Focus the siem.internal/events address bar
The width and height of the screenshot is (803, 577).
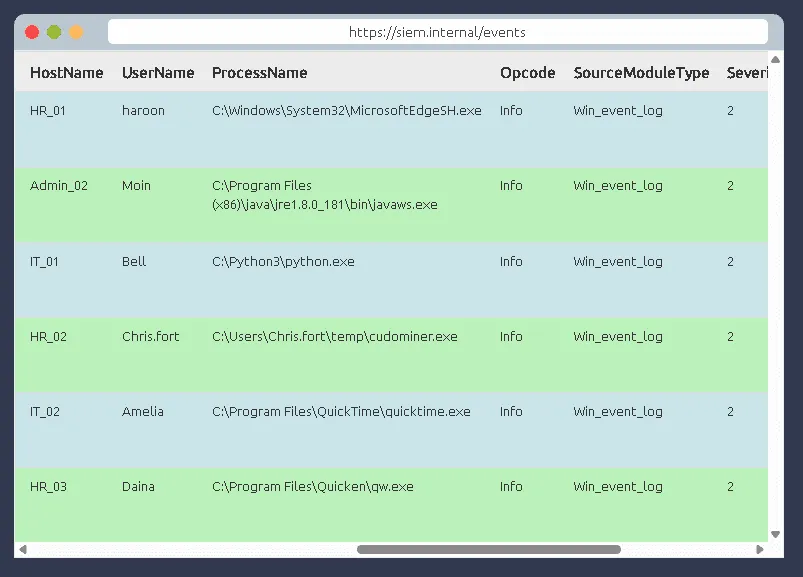pos(437,32)
